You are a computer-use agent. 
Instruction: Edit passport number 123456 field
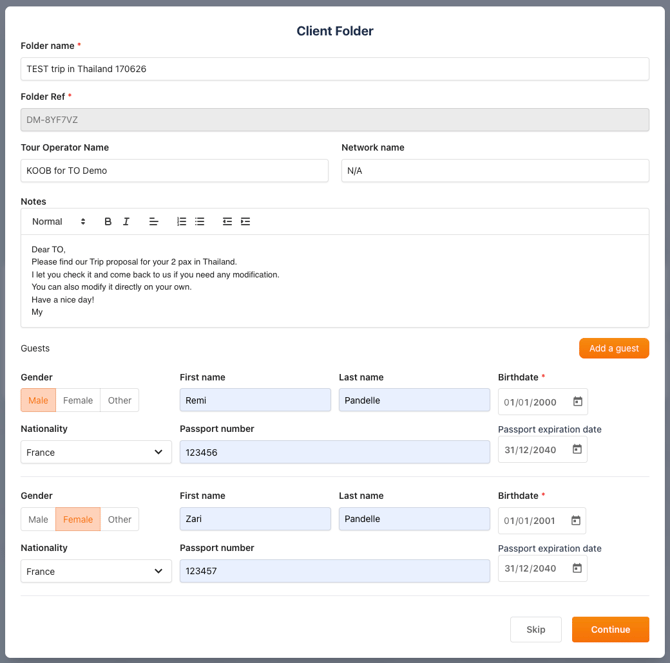[x=335, y=452]
